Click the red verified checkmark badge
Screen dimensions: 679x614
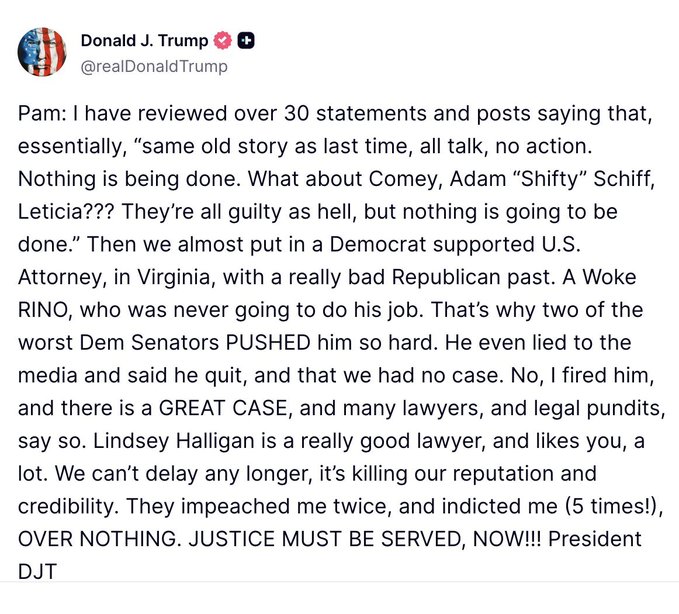pos(224,41)
